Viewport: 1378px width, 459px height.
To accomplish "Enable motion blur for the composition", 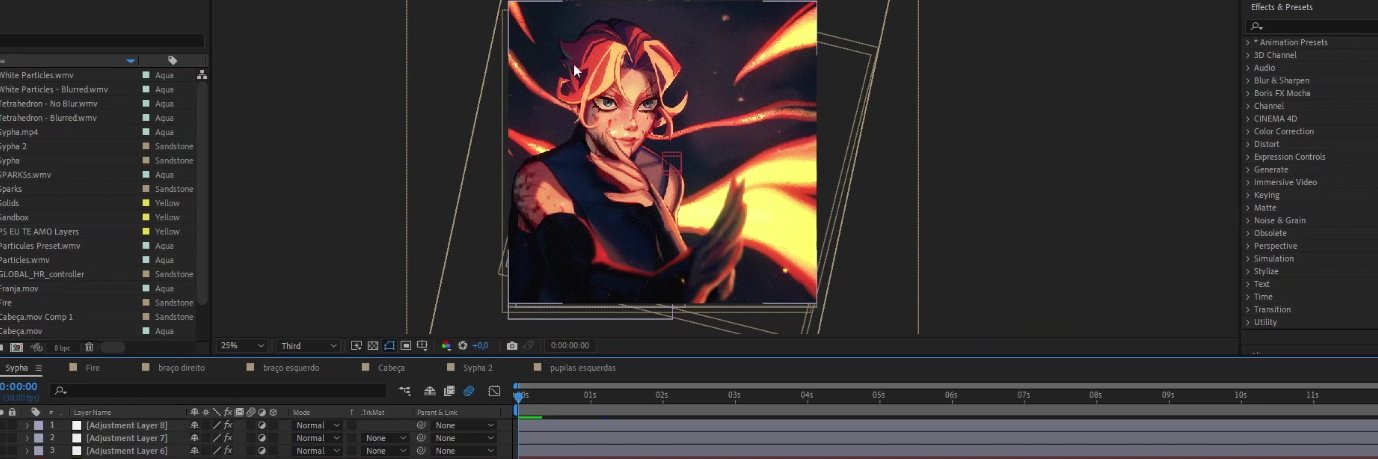I will [x=469, y=391].
